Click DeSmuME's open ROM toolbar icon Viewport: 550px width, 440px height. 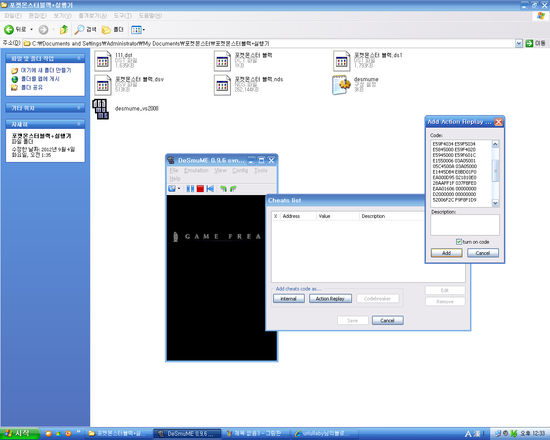172,189
